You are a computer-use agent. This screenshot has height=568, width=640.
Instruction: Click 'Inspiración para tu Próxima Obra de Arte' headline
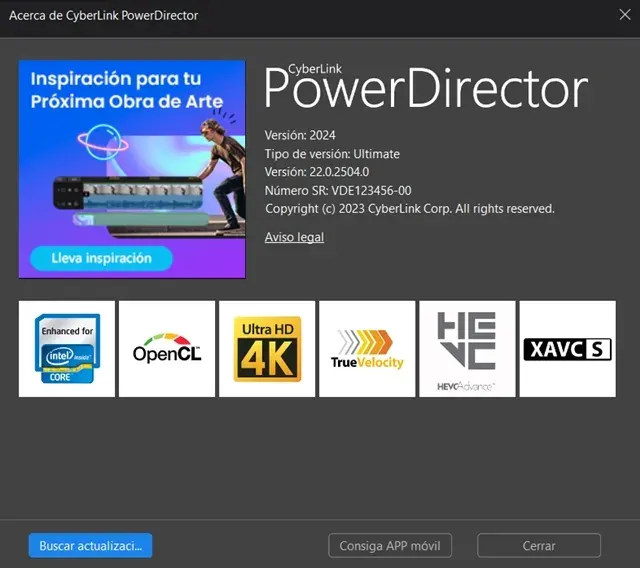[x=127, y=90]
